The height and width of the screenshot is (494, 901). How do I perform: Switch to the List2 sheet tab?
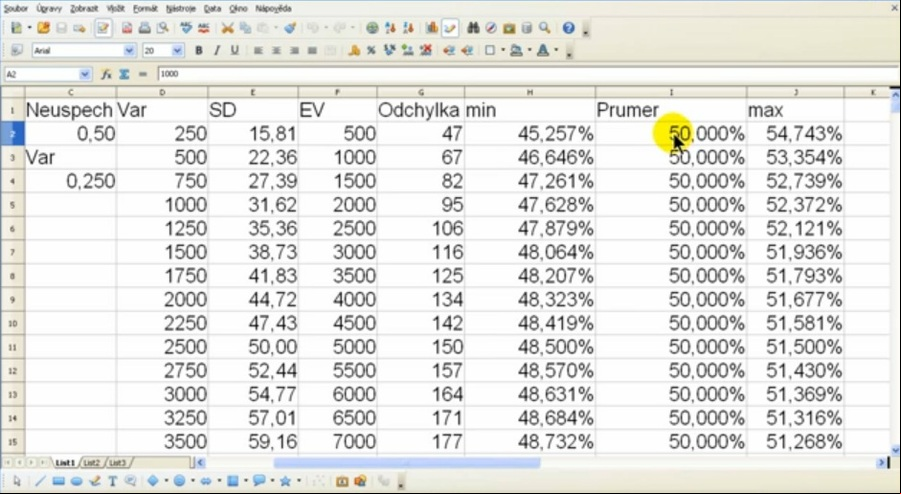(92, 462)
